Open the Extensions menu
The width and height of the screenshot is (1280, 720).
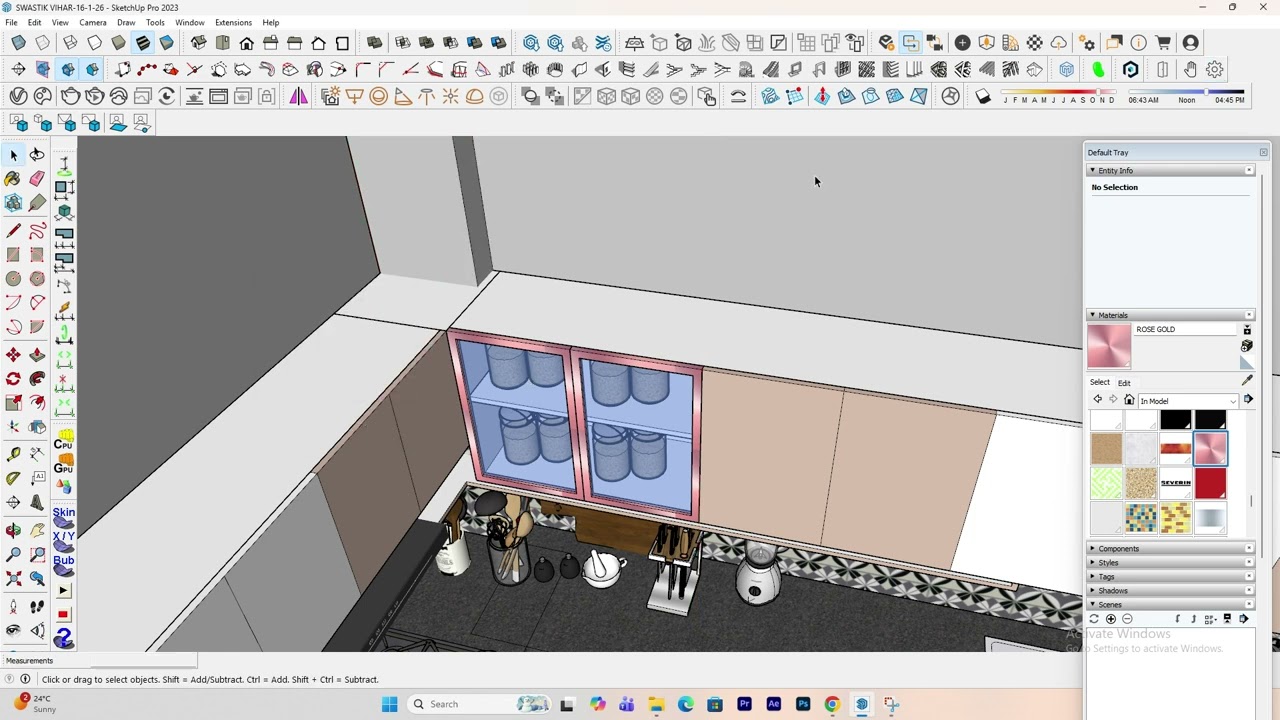(x=233, y=22)
